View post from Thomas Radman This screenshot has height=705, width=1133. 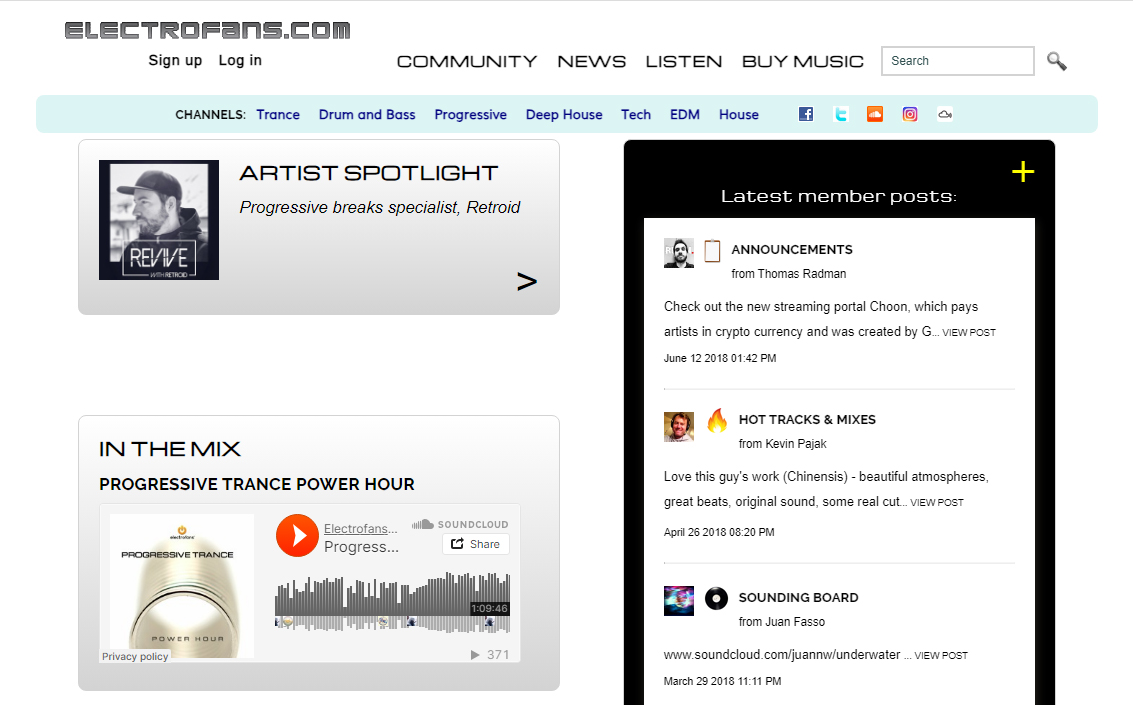pyautogui.click(x=969, y=332)
